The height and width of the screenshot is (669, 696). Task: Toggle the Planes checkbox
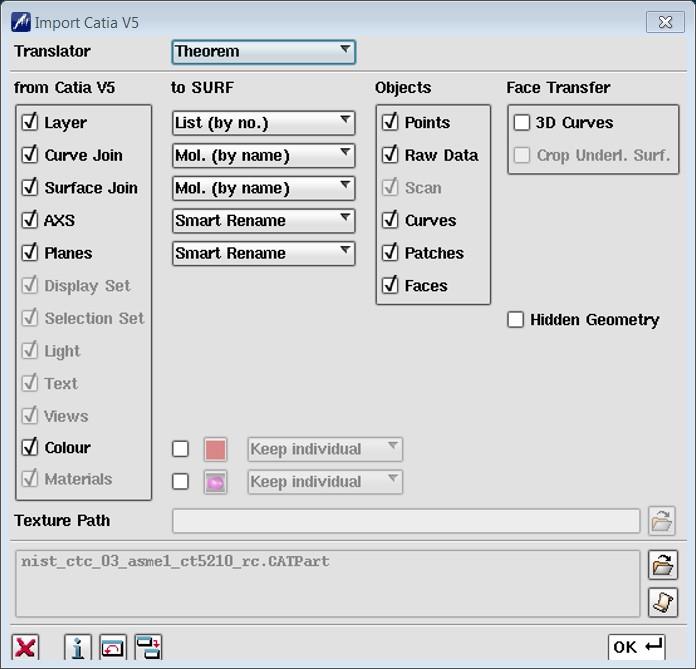[x=30, y=253]
